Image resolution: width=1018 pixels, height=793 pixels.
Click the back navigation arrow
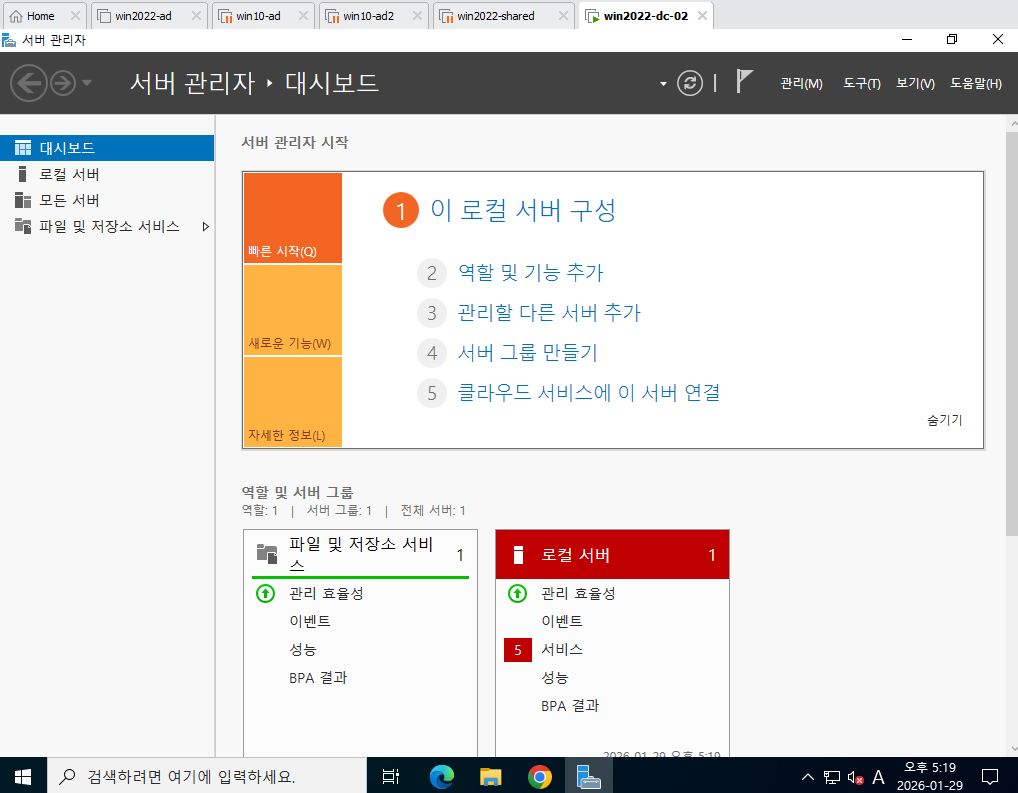click(29, 83)
